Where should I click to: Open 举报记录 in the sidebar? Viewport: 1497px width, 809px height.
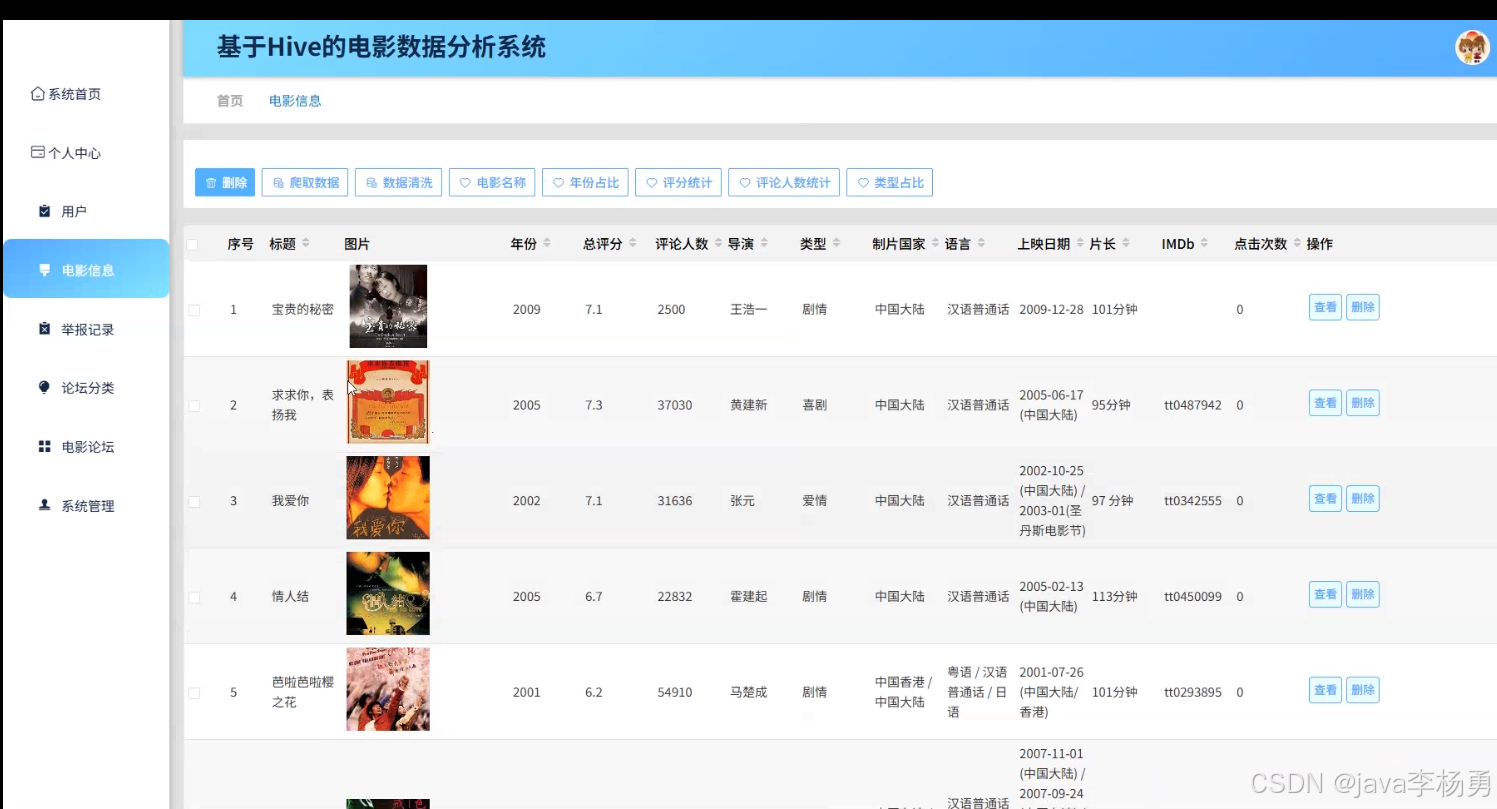tap(86, 329)
